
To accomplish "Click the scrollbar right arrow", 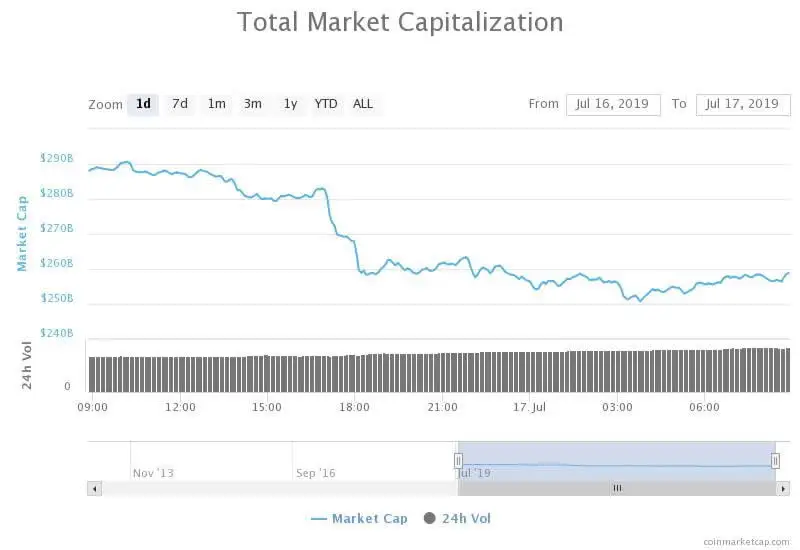I will (x=782, y=488).
